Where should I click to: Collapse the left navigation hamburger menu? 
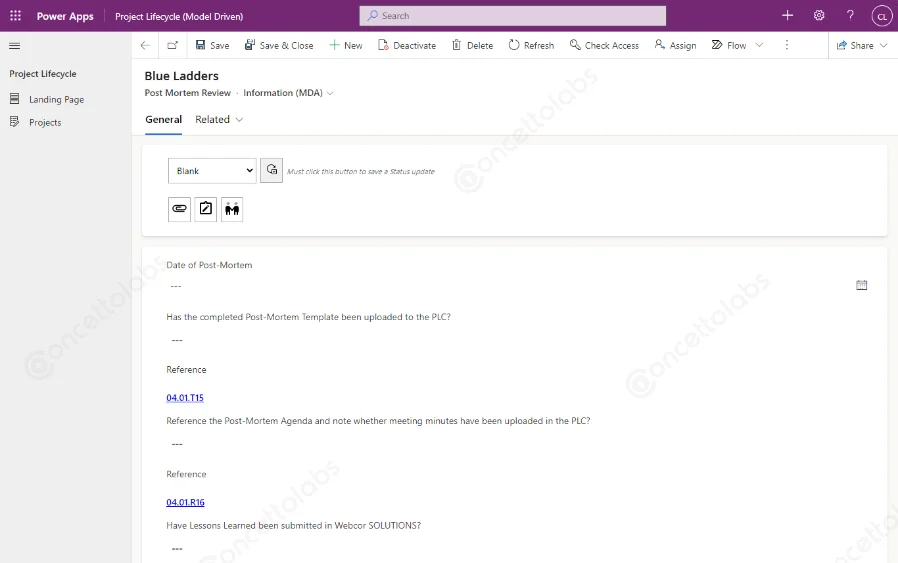(x=15, y=46)
